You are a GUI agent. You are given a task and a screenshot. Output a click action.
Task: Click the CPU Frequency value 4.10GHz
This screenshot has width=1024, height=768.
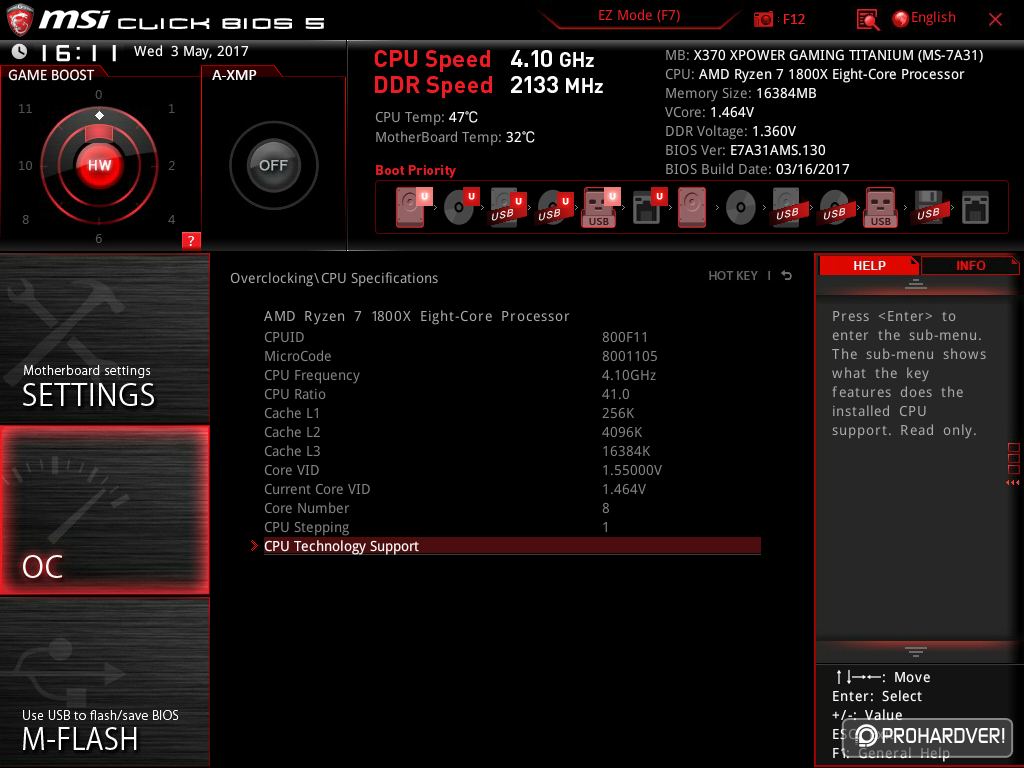point(628,375)
